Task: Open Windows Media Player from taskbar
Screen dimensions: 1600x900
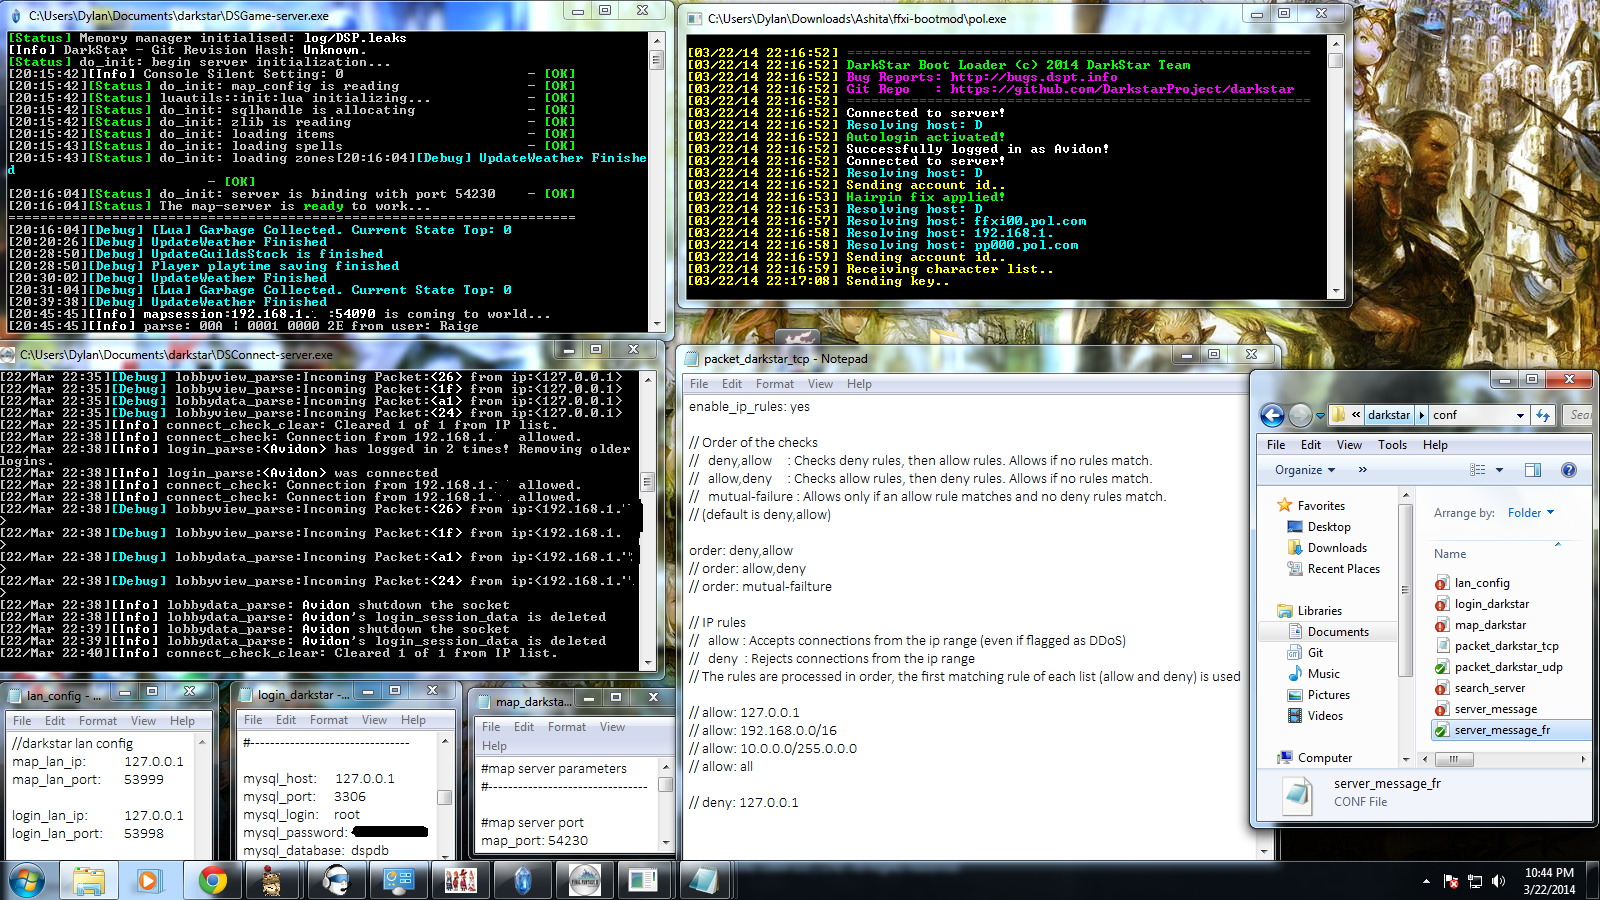Action: tap(149, 881)
